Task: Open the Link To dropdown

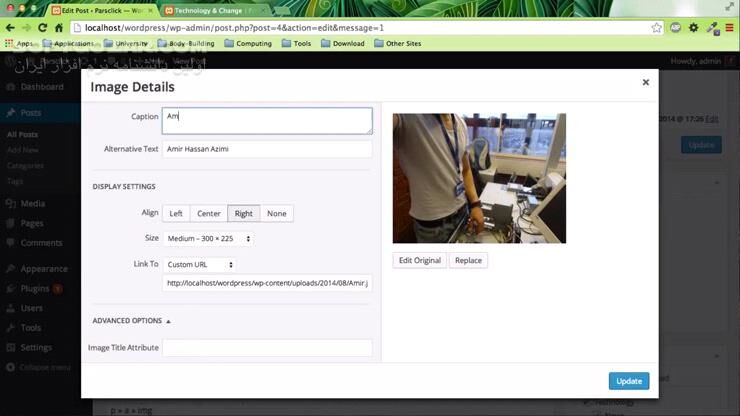Action: point(200,265)
